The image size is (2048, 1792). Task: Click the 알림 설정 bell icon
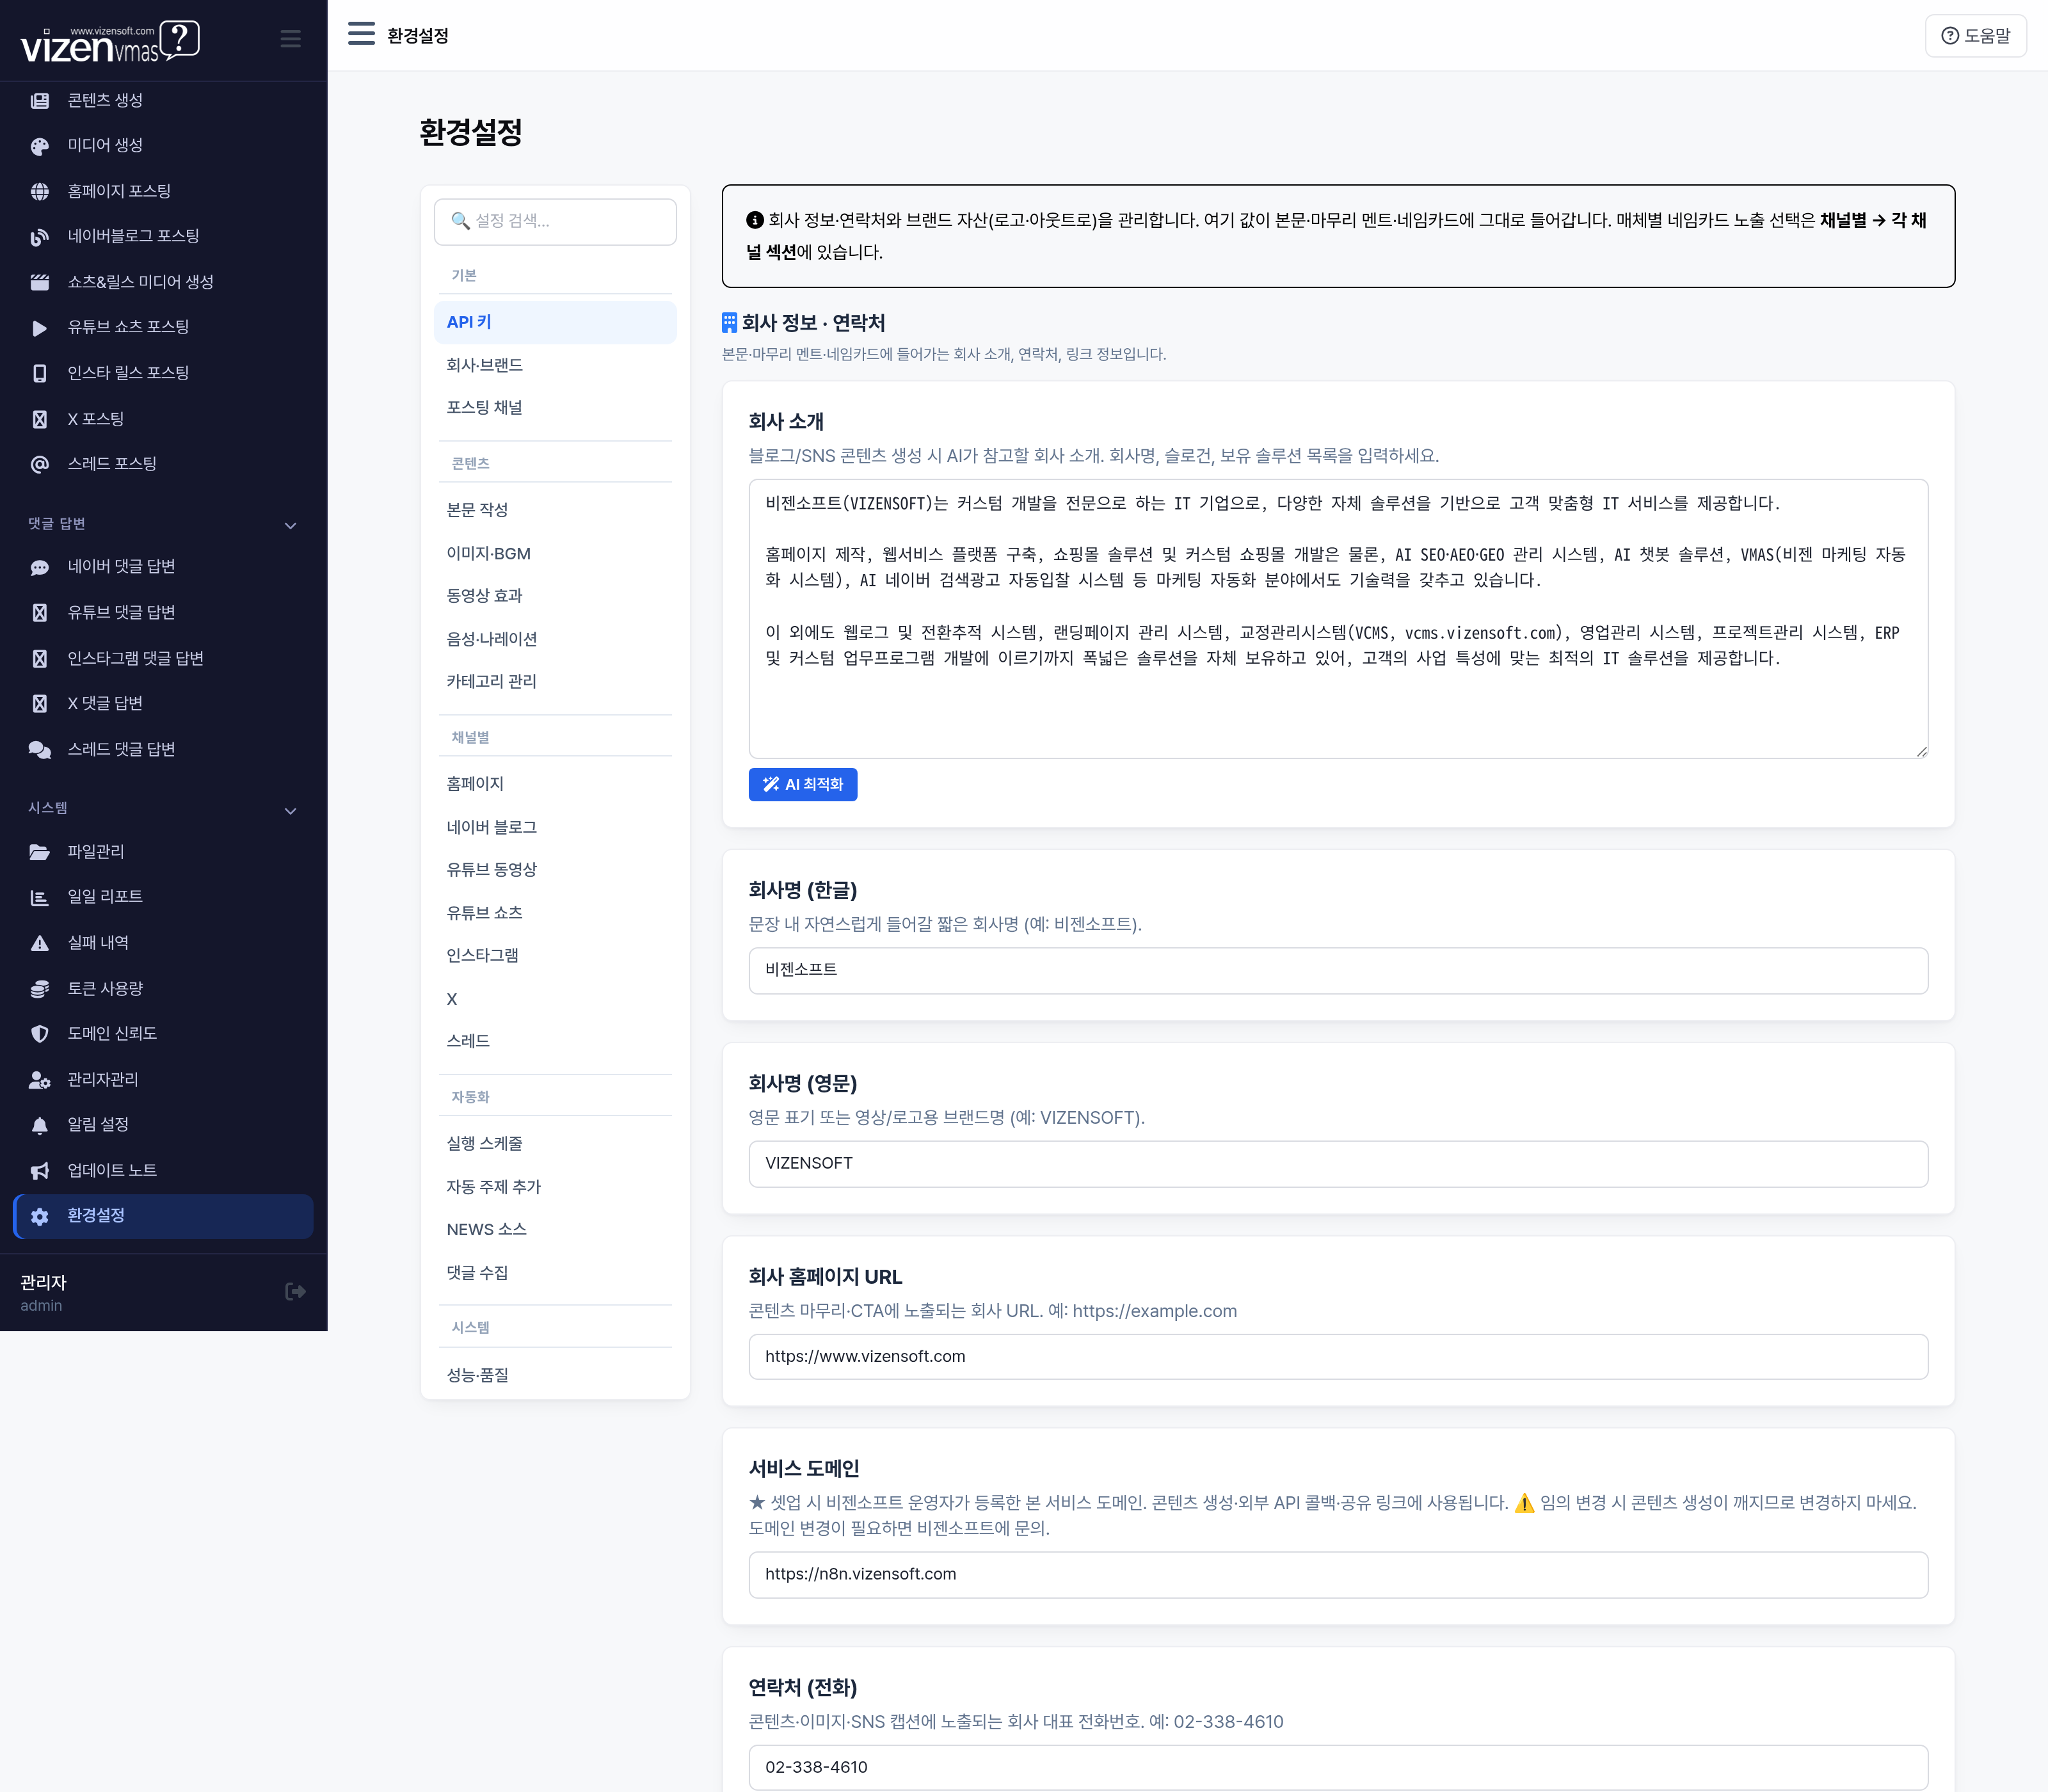click(x=40, y=1125)
